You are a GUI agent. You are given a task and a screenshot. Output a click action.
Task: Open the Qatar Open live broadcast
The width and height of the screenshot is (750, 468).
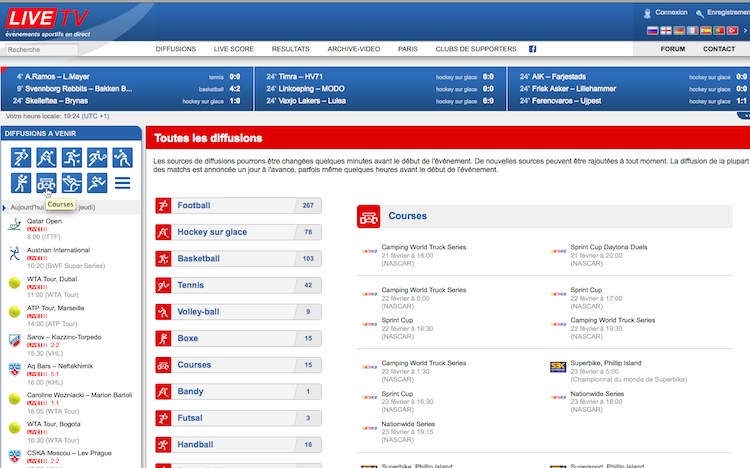tap(44, 221)
